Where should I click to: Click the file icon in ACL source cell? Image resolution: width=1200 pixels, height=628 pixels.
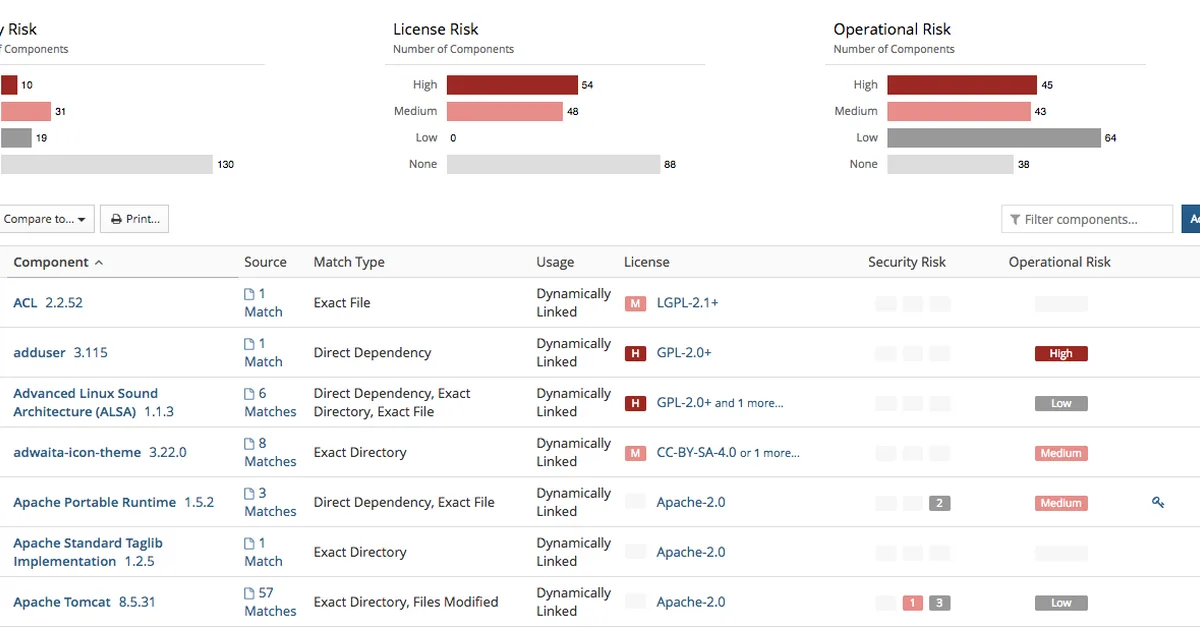250,294
